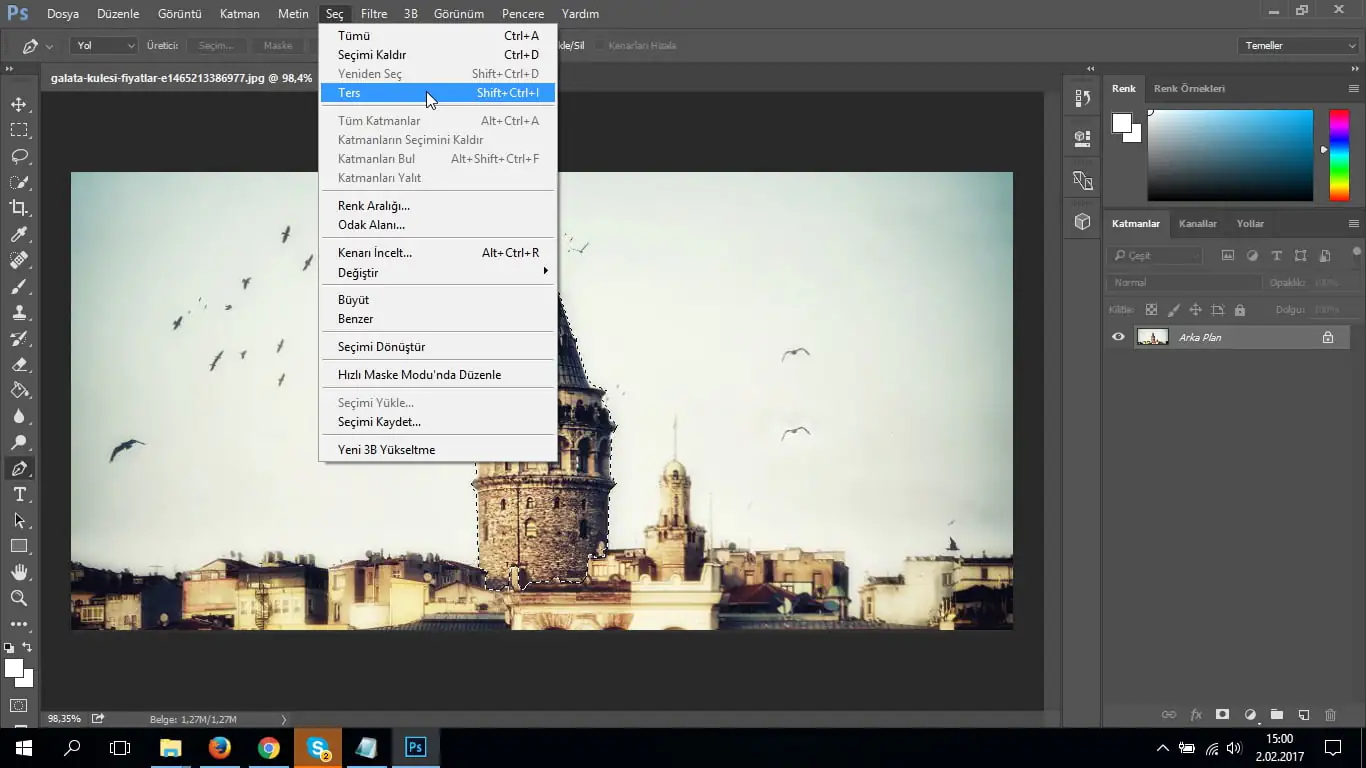Viewport: 1366px width, 768px height.
Task: Activate the Horizontal Type tool
Action: coord(19,495)
